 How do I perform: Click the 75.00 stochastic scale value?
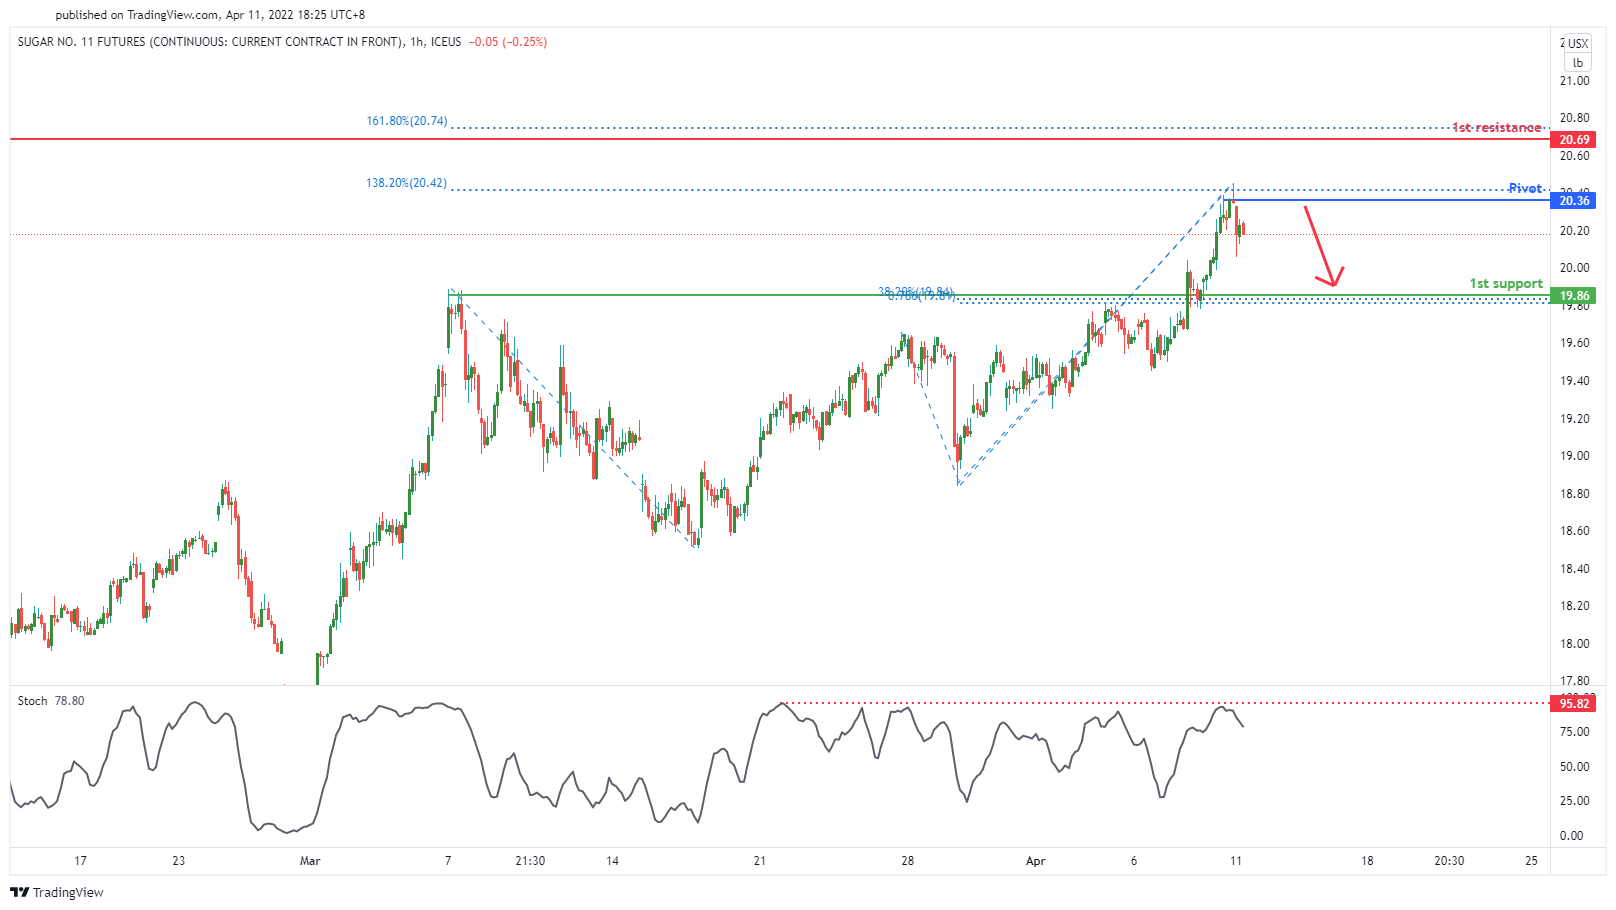(1575, 732)
